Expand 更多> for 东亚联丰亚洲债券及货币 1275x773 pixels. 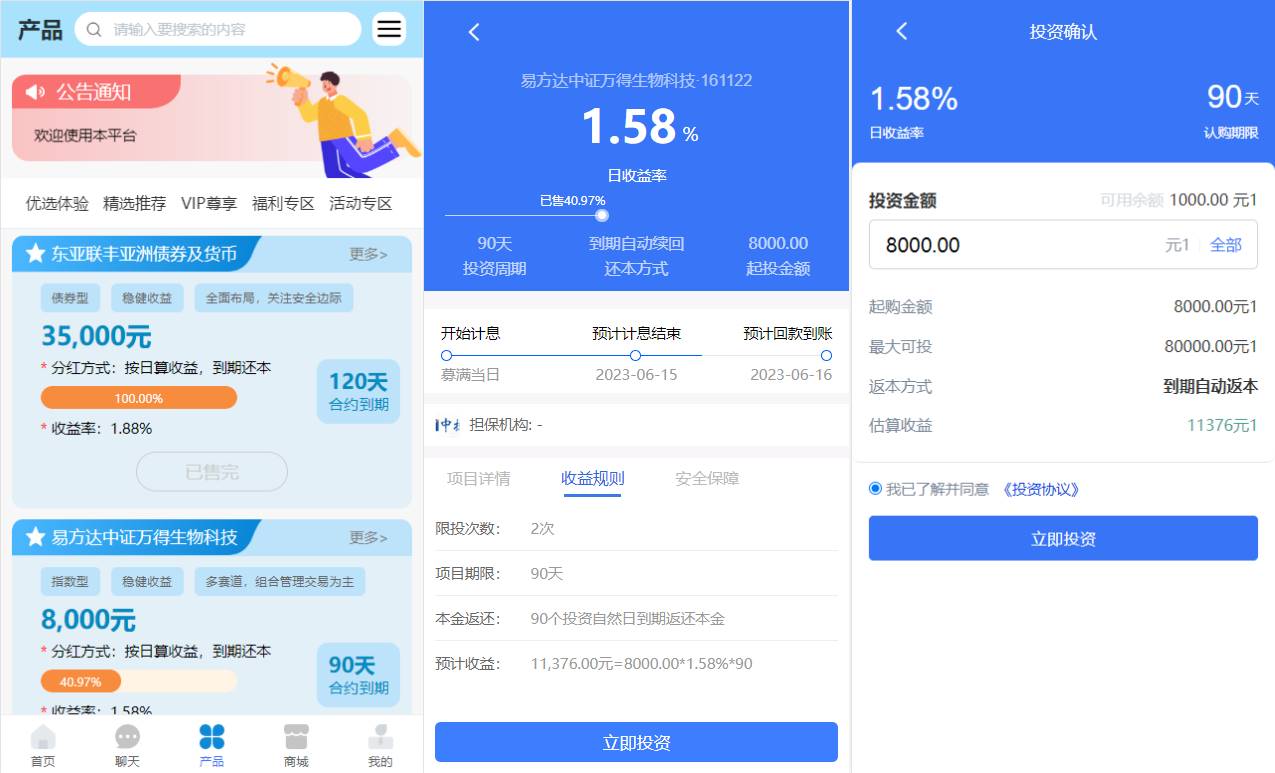pos(368,254)
